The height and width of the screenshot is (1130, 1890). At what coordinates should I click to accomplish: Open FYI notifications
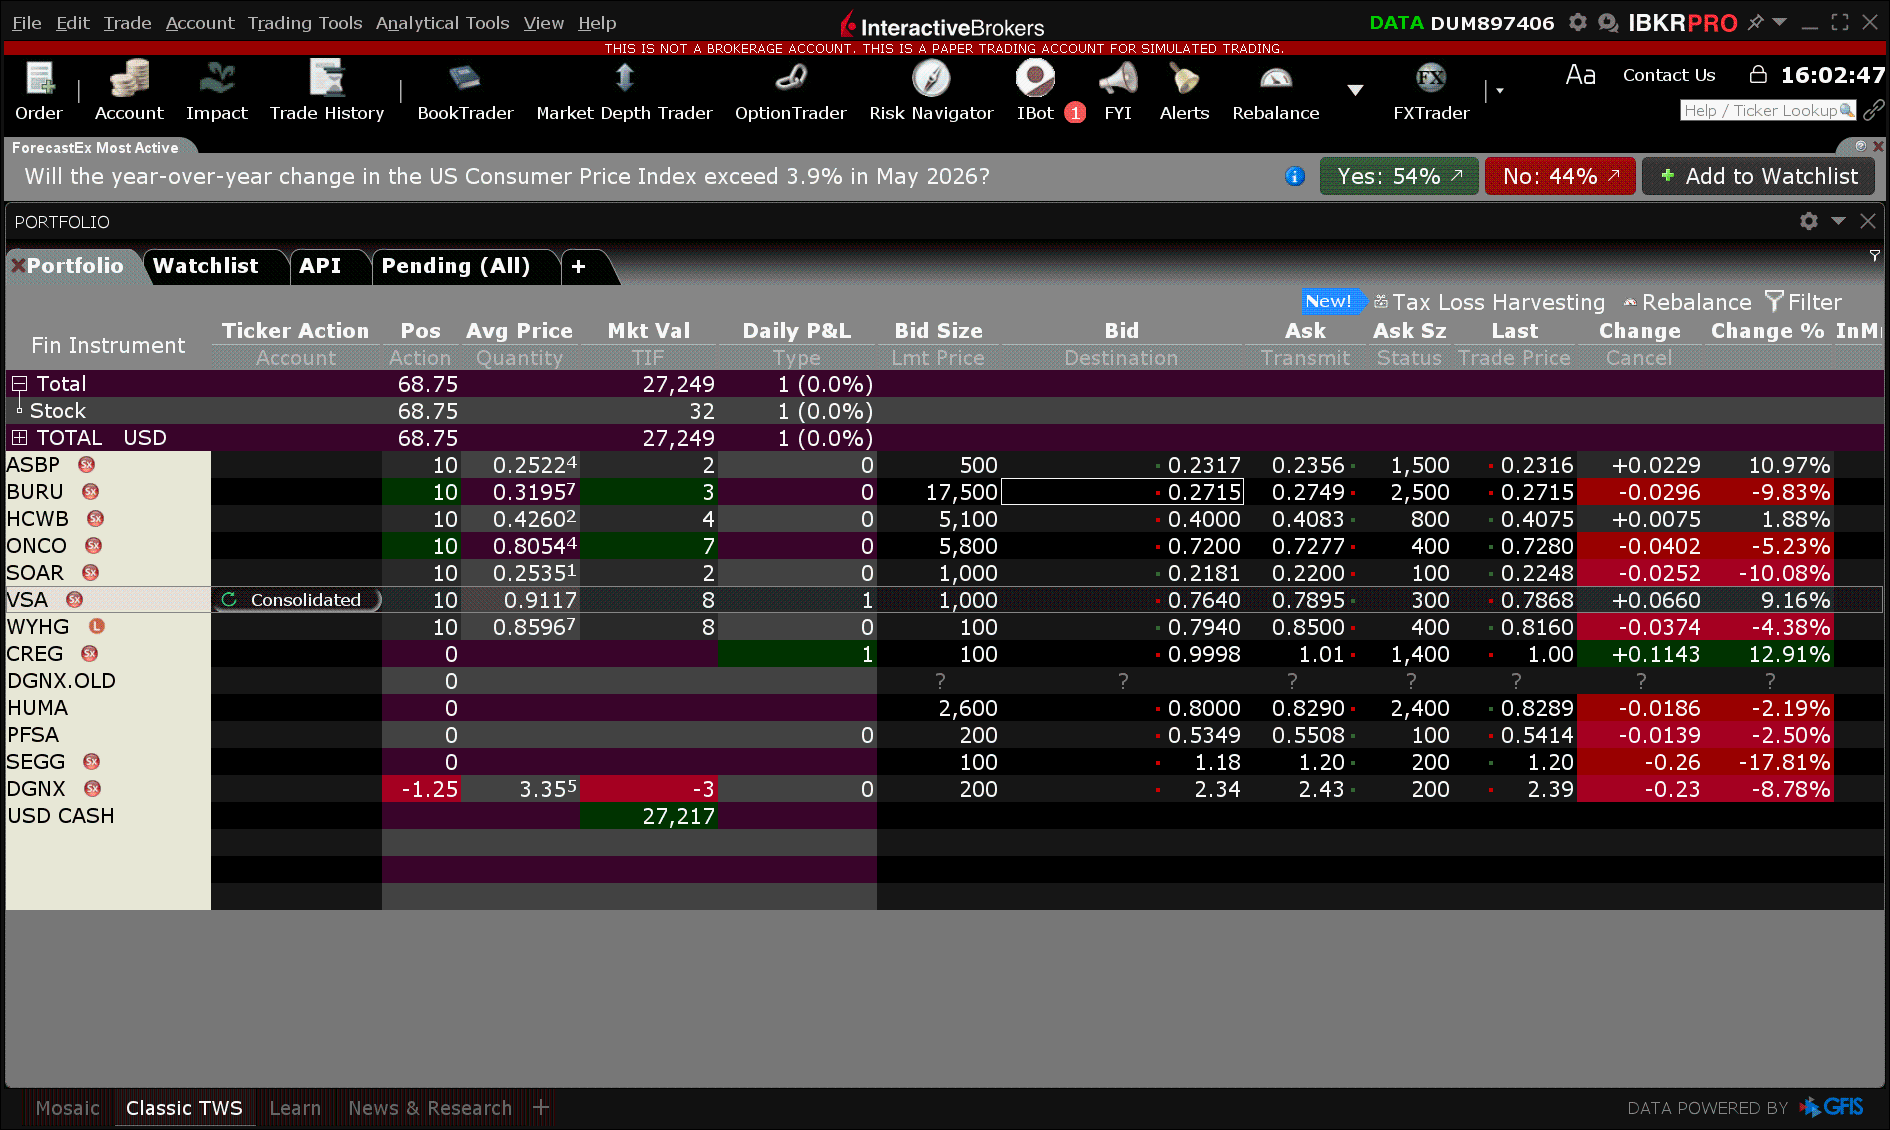click(1118, 90)
